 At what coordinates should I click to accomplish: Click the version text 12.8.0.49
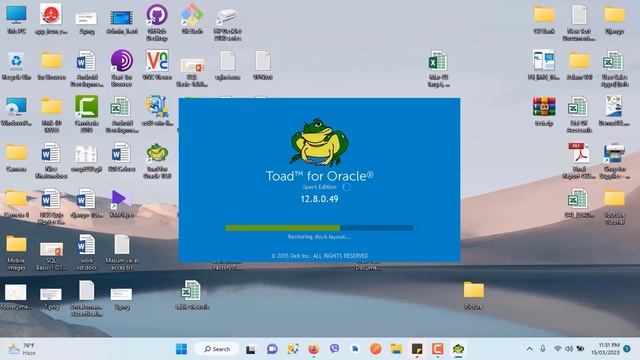pyautogui.click(x=319, y=199)
